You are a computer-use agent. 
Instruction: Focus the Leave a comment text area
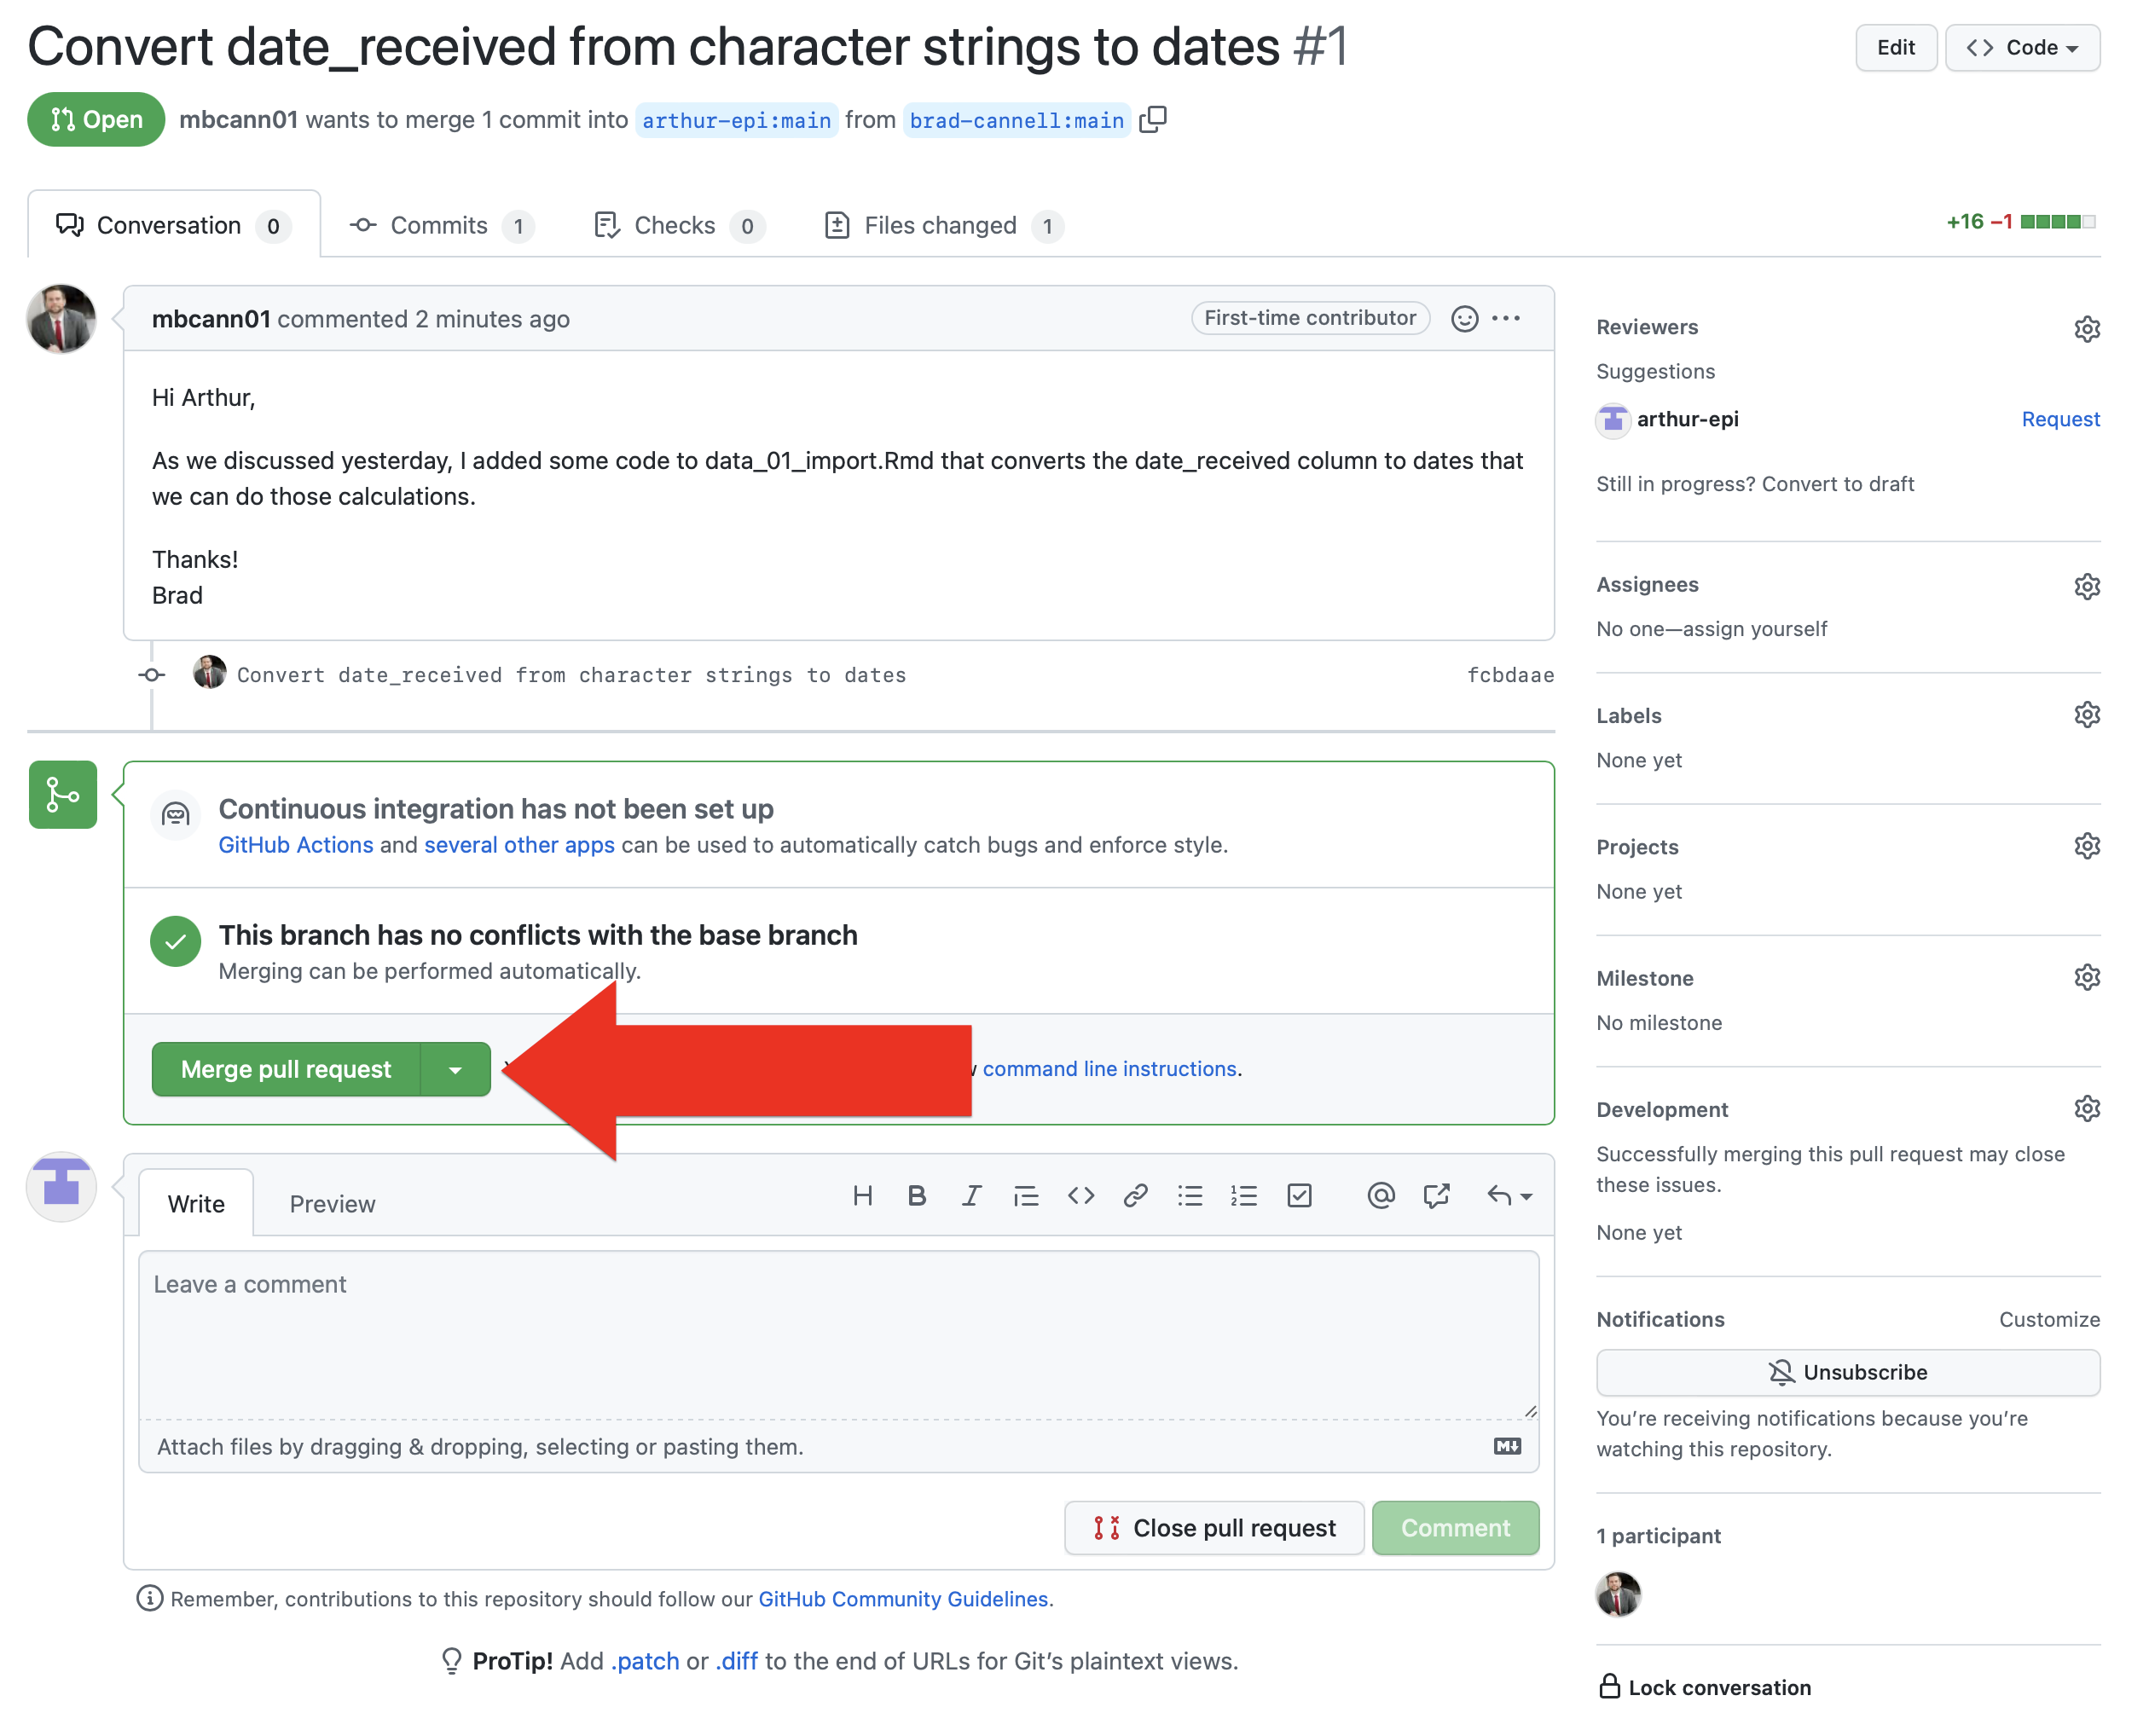click(838, 1334)
